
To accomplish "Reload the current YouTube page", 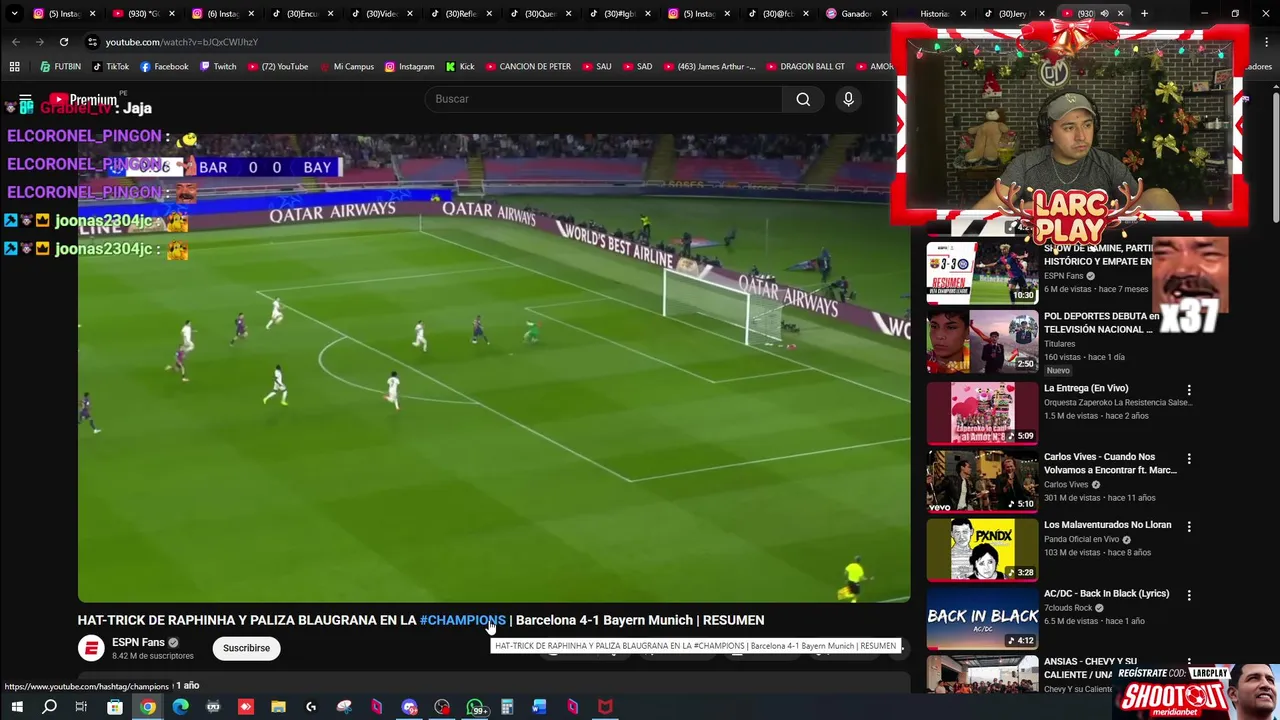I will [64, 42].
